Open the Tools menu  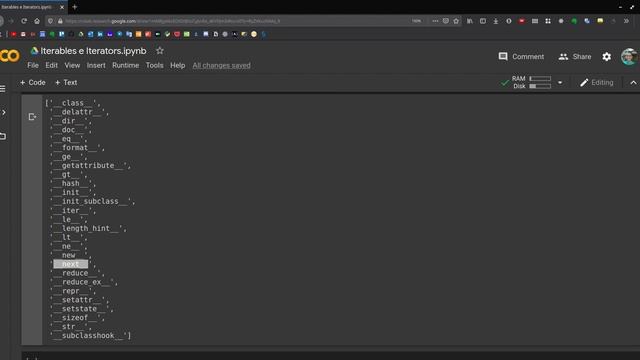point(154,65)
